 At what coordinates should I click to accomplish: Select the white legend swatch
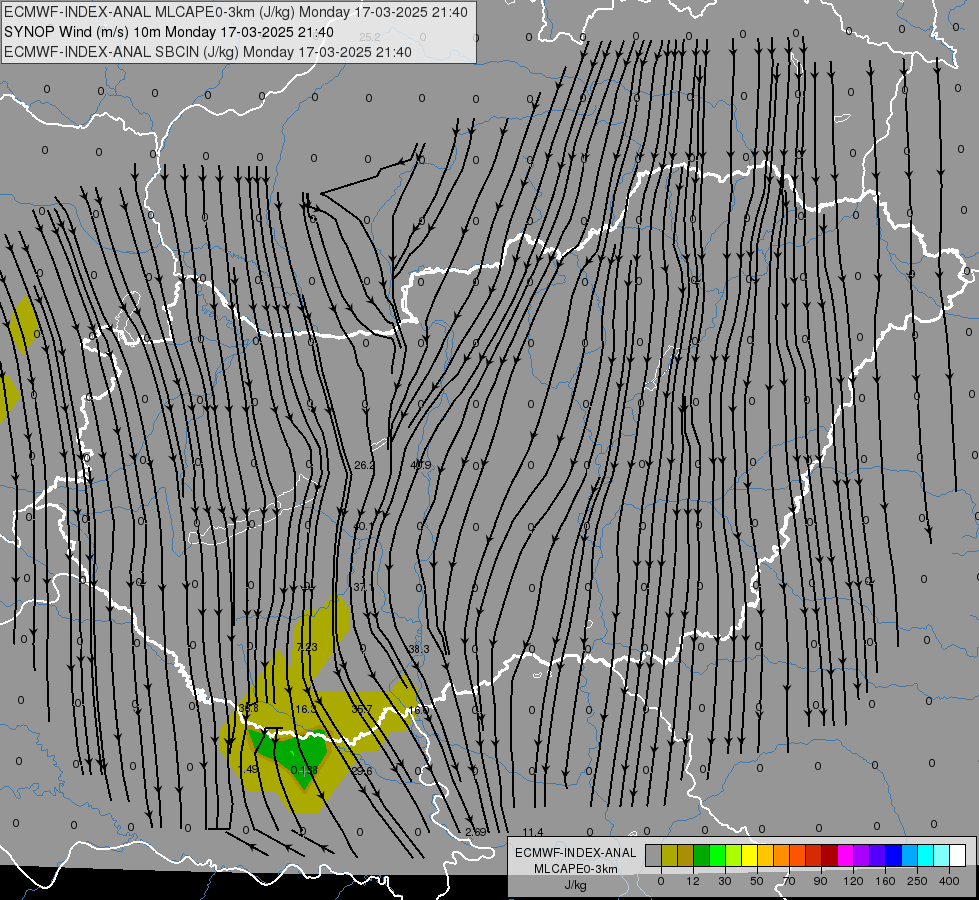pos(958,855)
